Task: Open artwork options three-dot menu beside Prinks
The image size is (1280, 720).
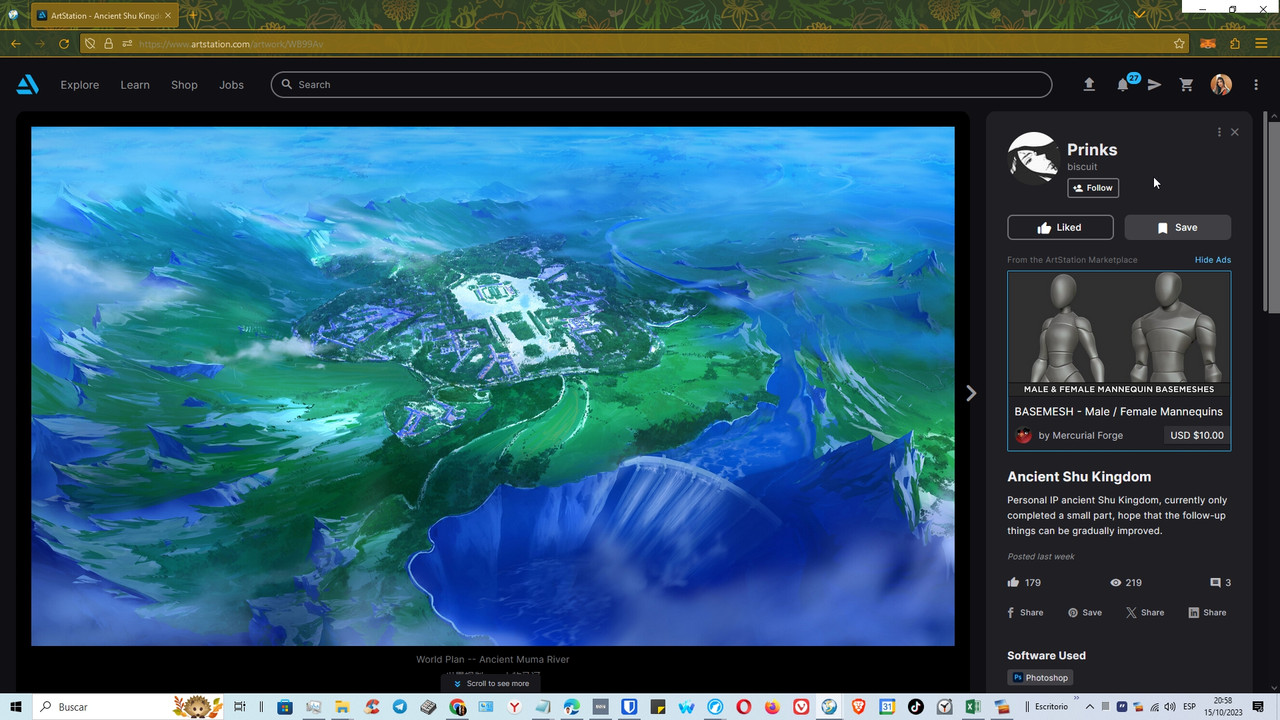Action: pyautogui.click(x=1219, y=132)
